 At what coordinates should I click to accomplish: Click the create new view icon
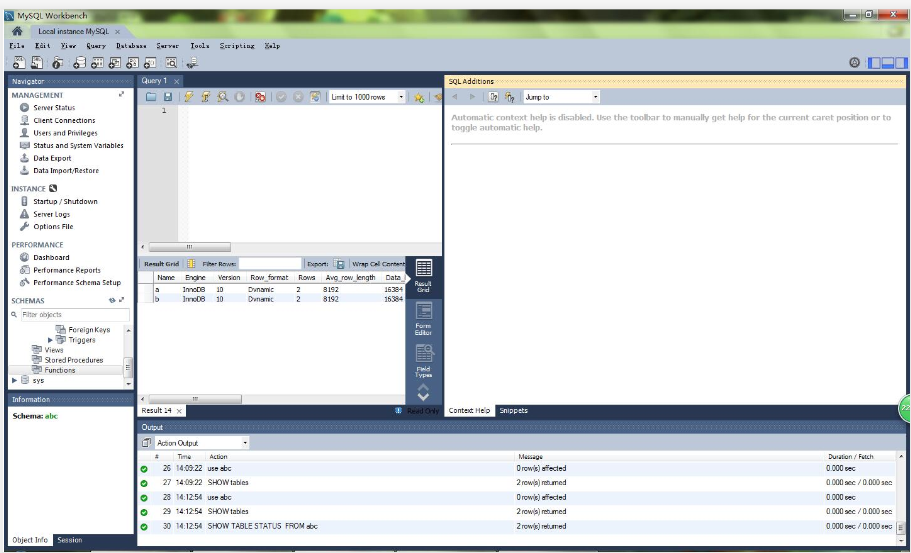tap(115, 62)
